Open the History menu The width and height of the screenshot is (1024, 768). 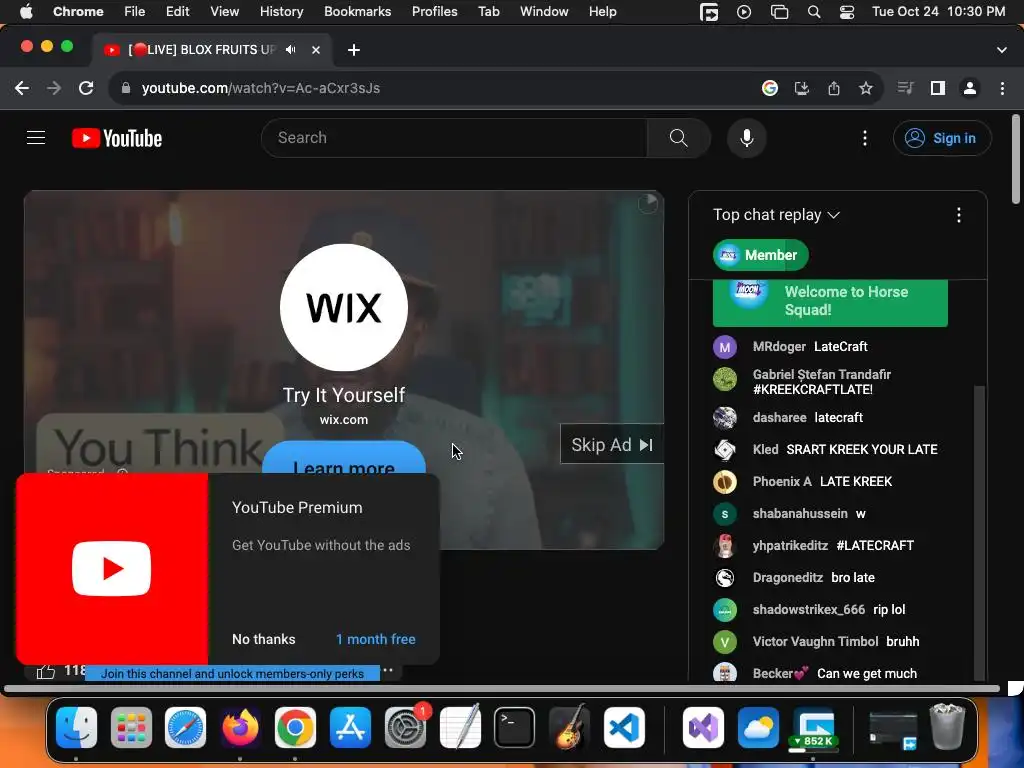[x=281, y=12]
